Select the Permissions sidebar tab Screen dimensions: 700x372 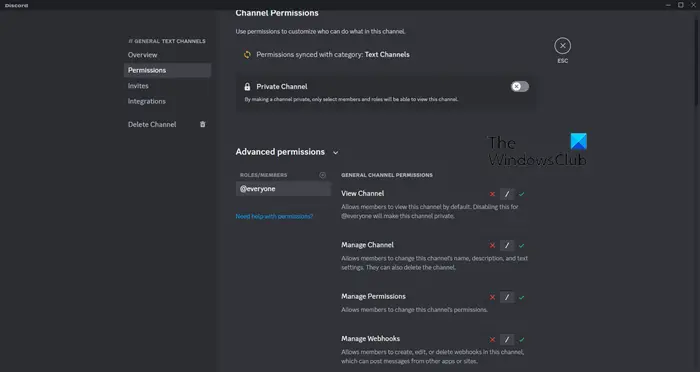click(167, 70)
